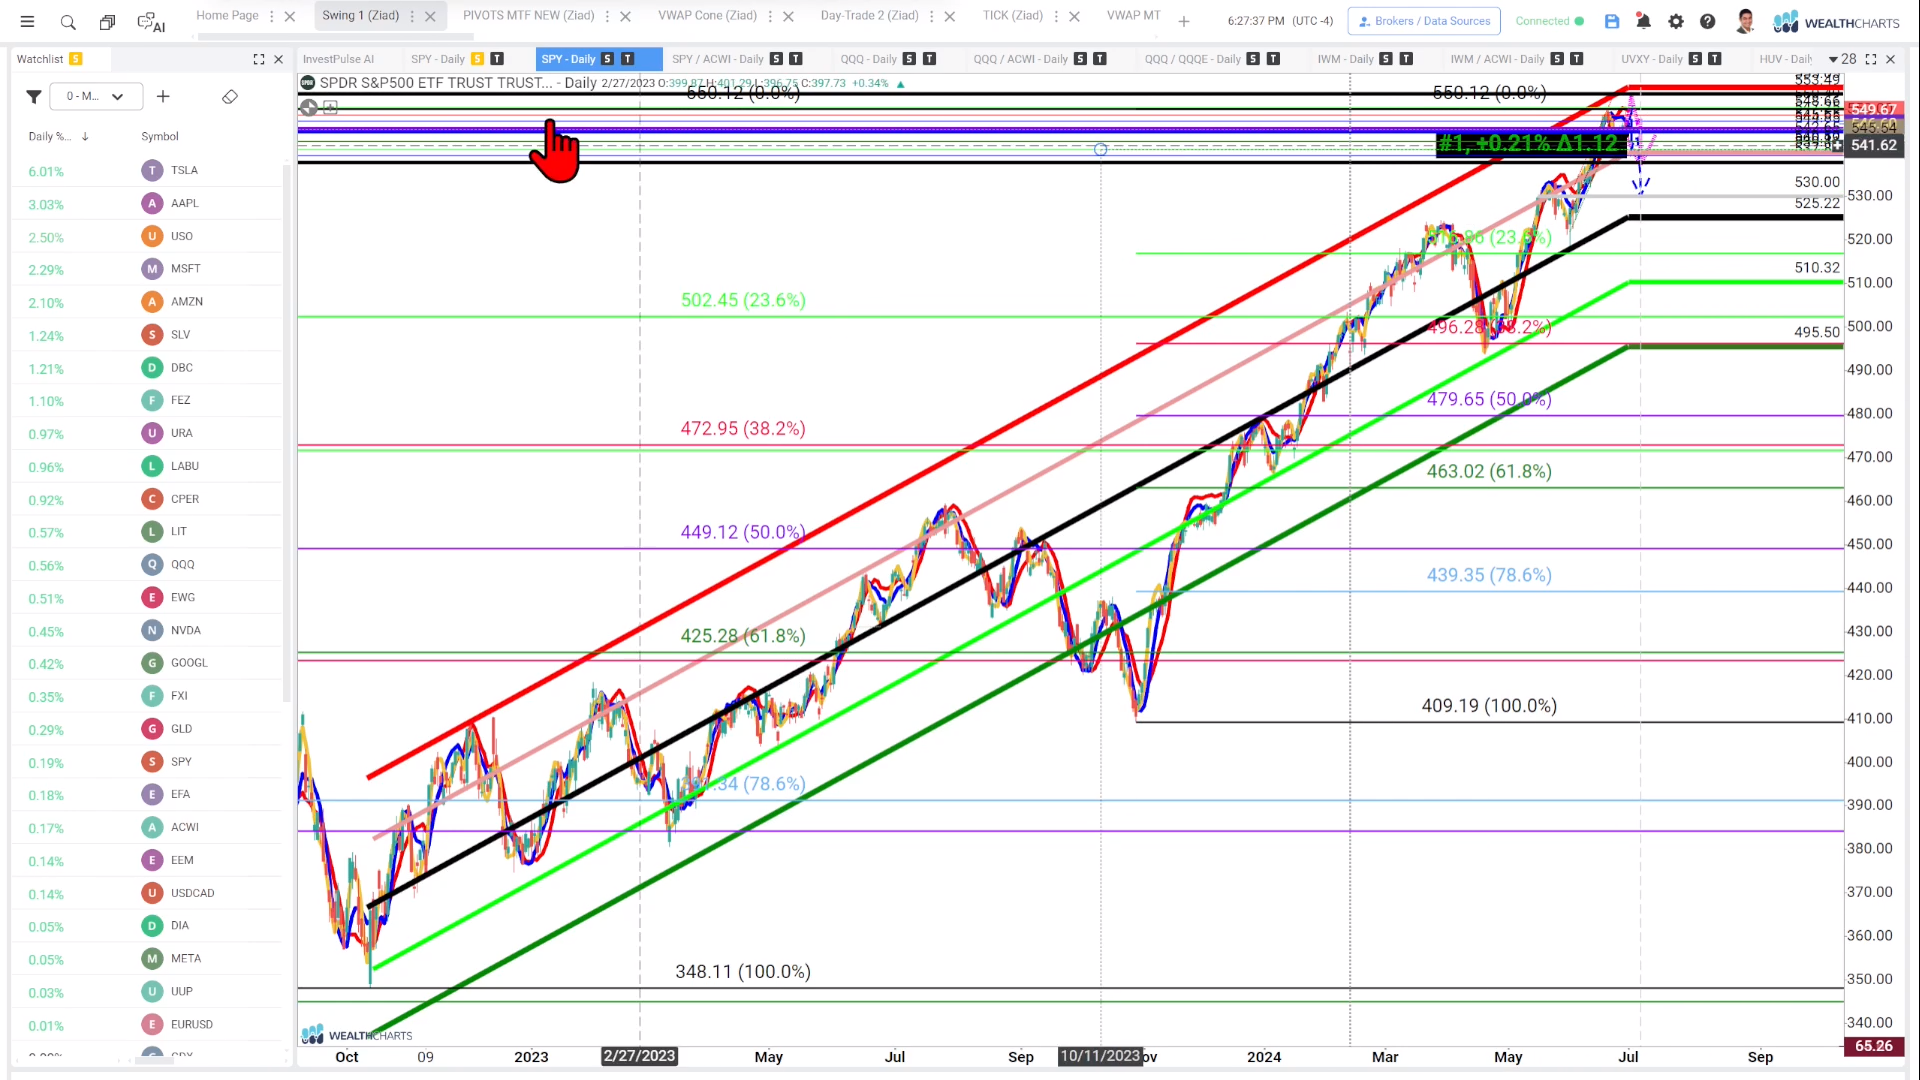Click Brokers / Data Sources button
1920x1080 pixels.
click(1425, 21)
